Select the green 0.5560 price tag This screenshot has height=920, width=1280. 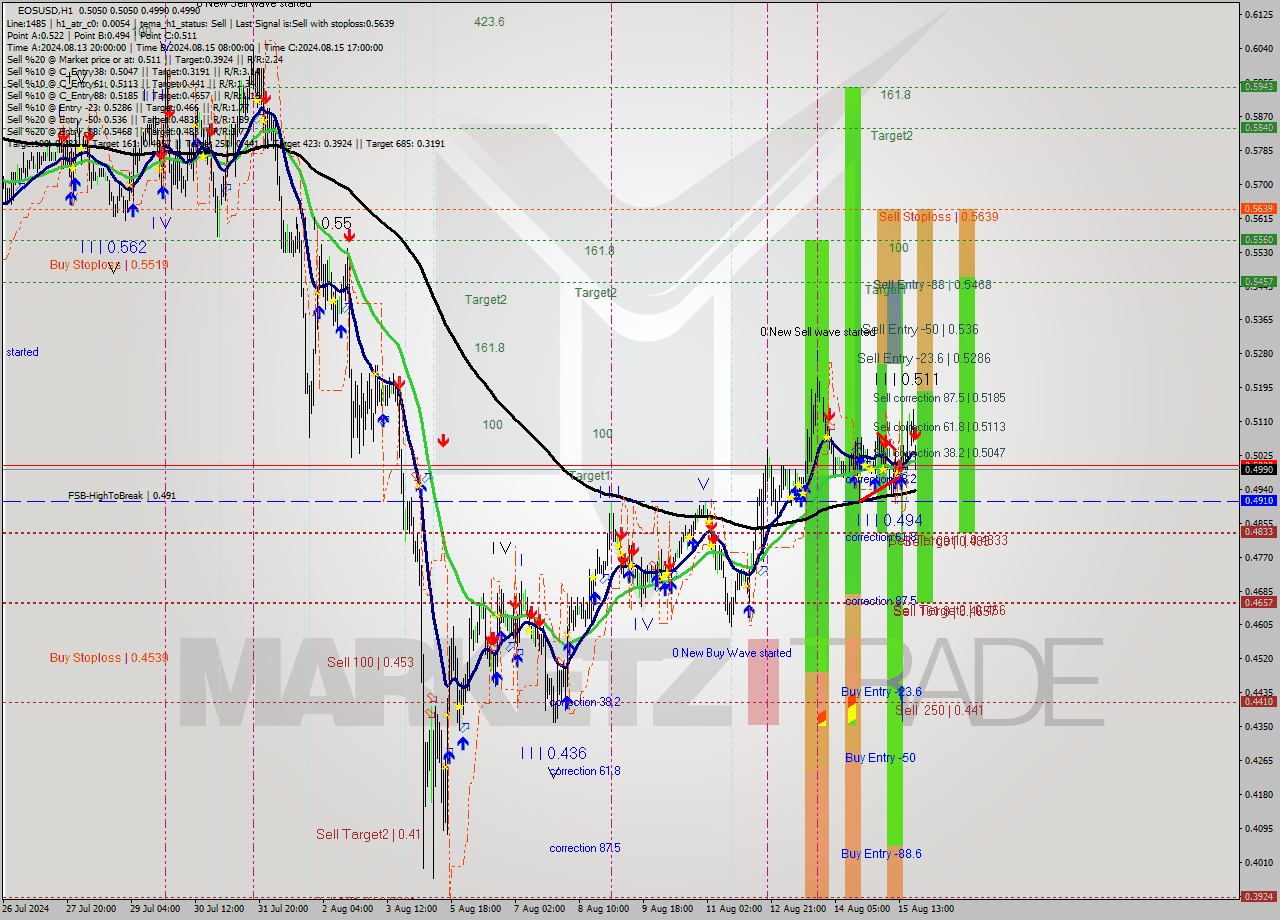pyautogui.click(x=1258, y=239)
